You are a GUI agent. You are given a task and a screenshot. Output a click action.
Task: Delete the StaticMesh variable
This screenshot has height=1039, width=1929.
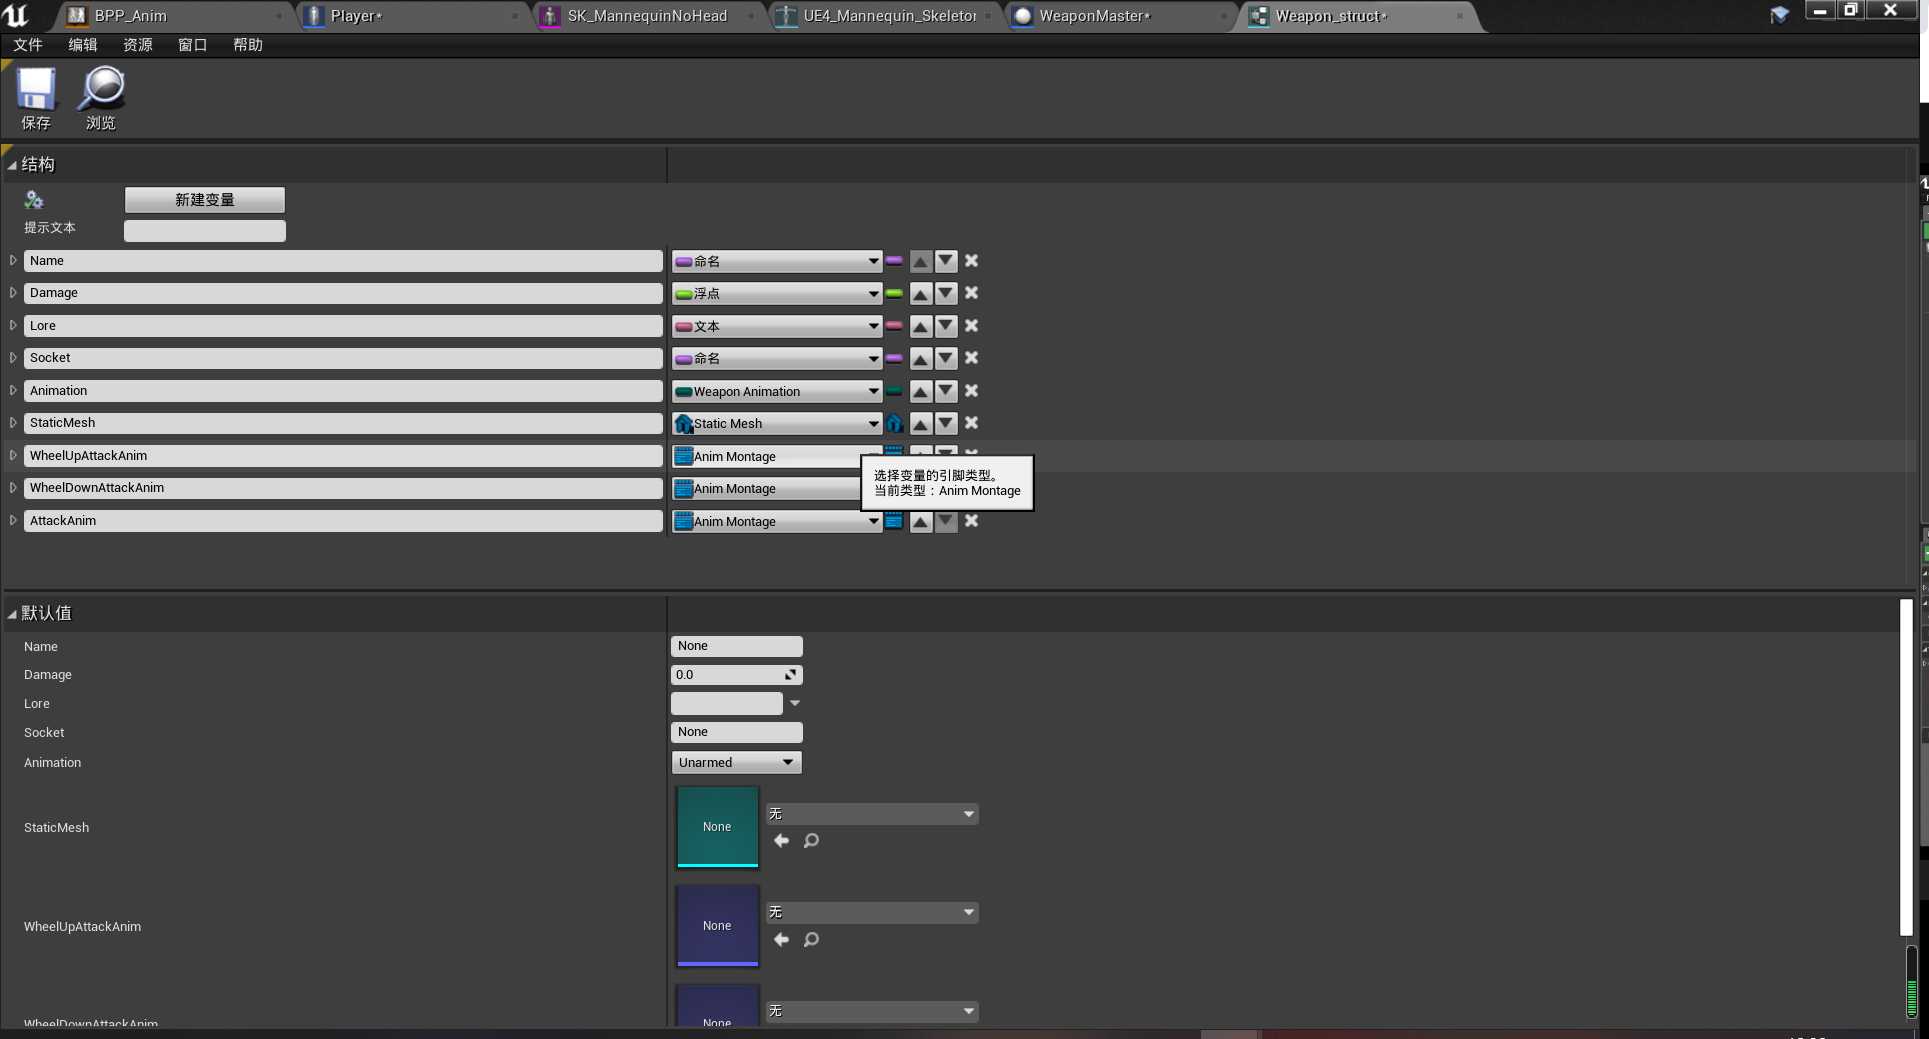click(x=971, y=423)
